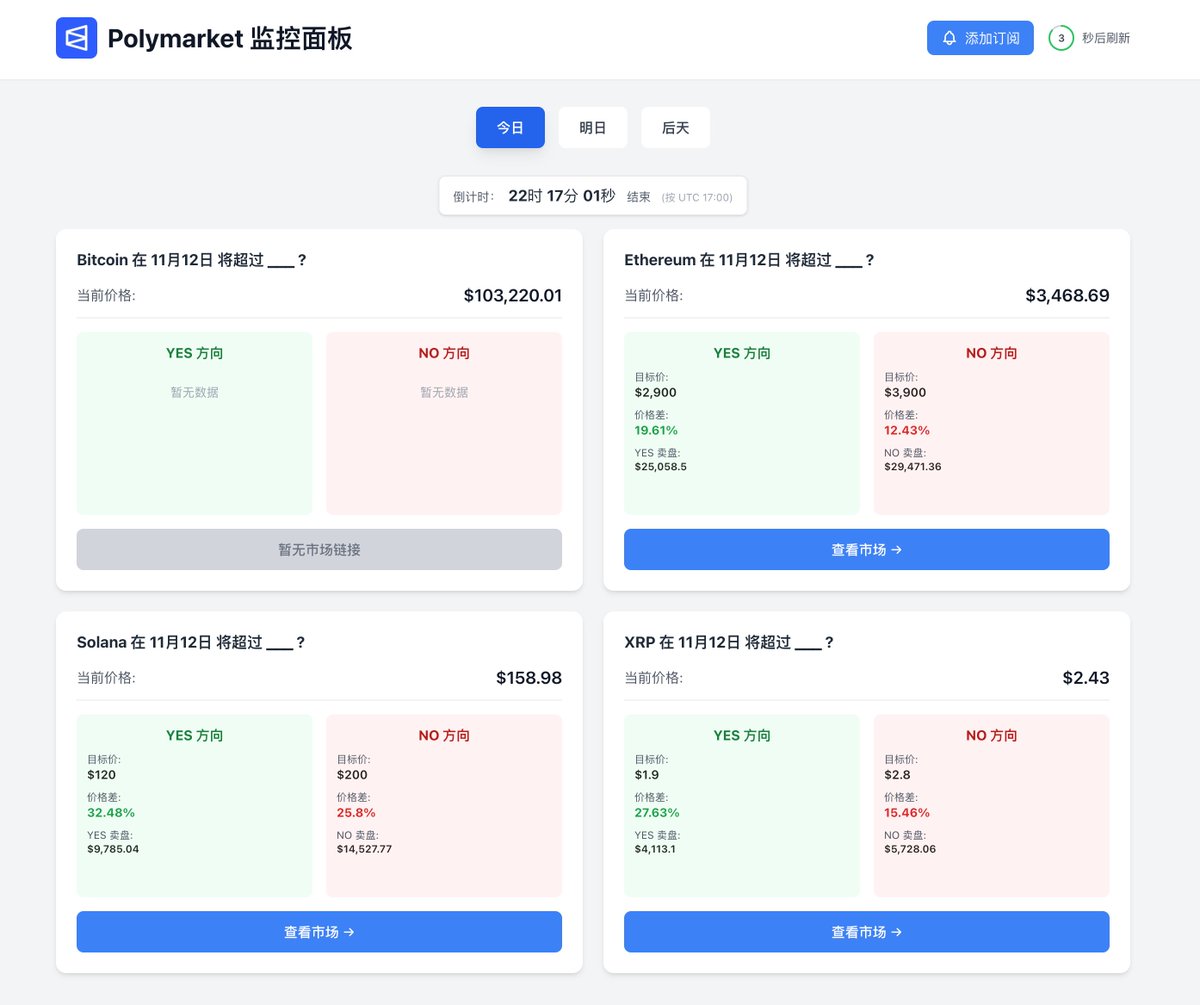The image size is (1200, 1005).
Task: Open Ethereum market via 查看市场 button
Action: (866, 550)
